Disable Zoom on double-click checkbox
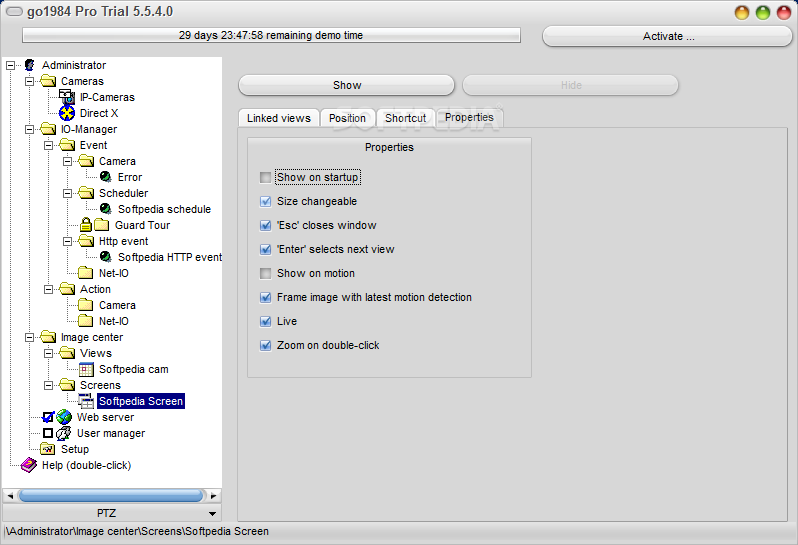Screen dimensions: 798x545 [265, 346]
